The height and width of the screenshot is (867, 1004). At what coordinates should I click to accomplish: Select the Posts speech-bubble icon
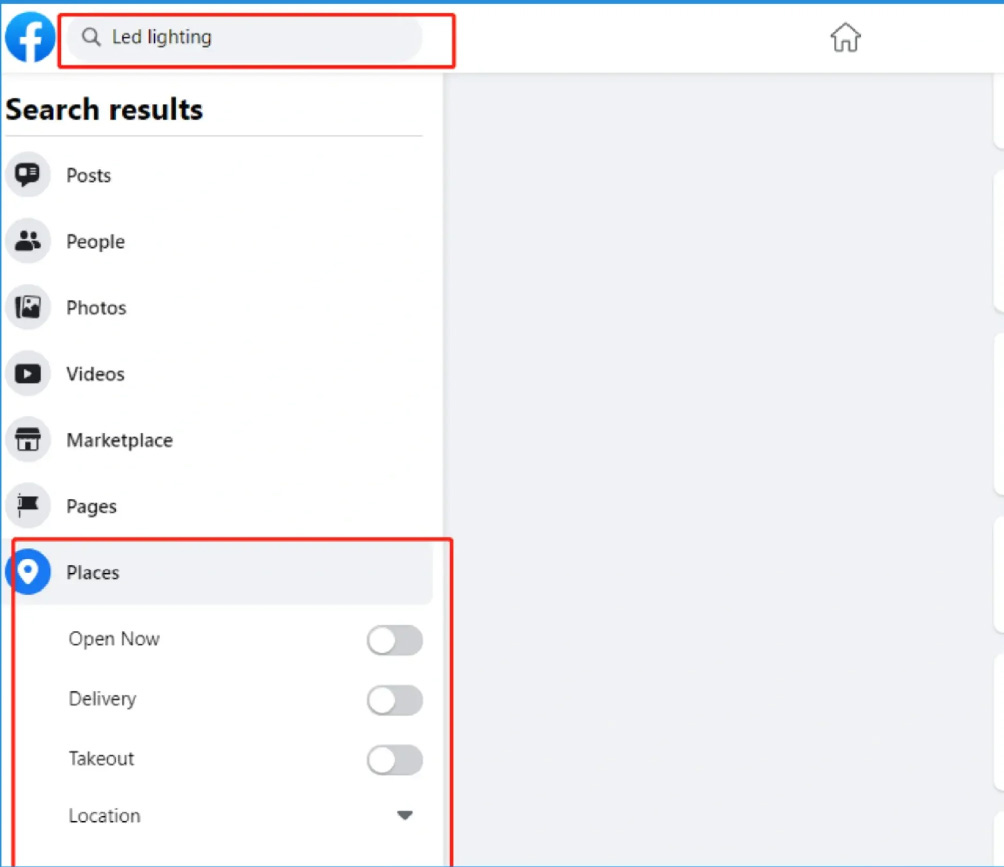[28, 175]
